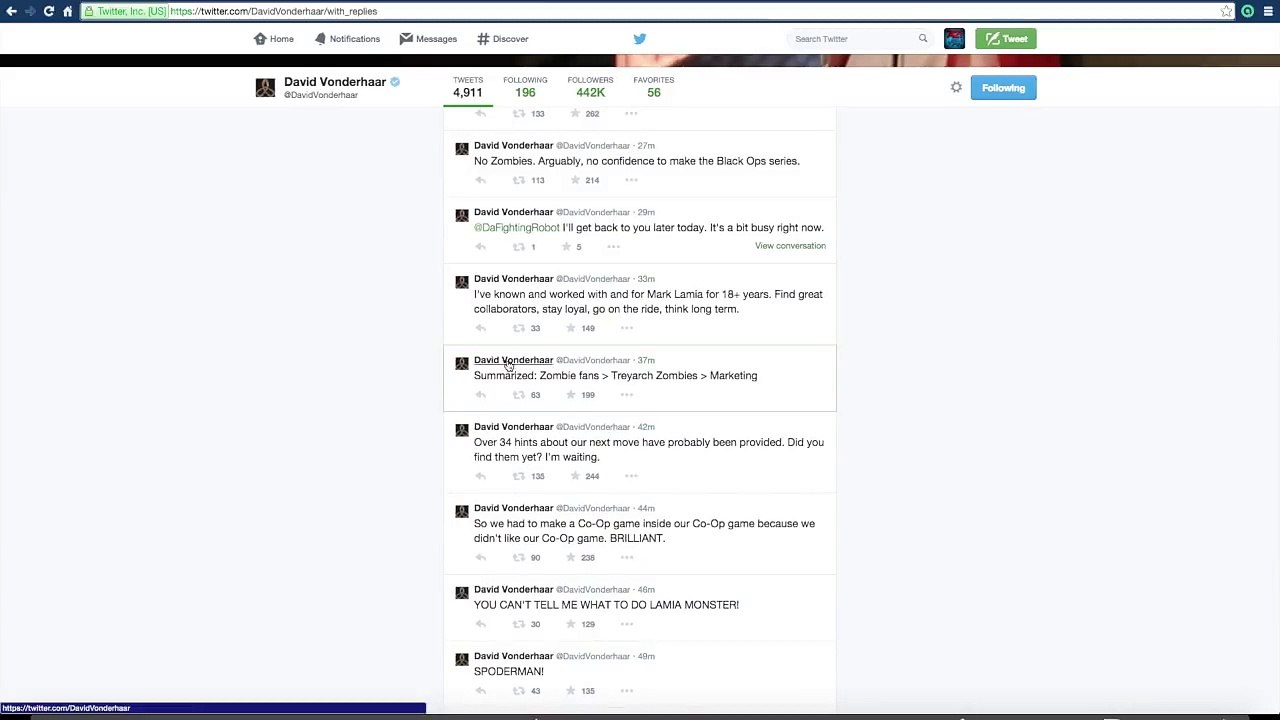Favorite the "No Zombies" tweet
Viewport: 1280px width, 720px height.
pyautogui.click(x=575, y=180)
